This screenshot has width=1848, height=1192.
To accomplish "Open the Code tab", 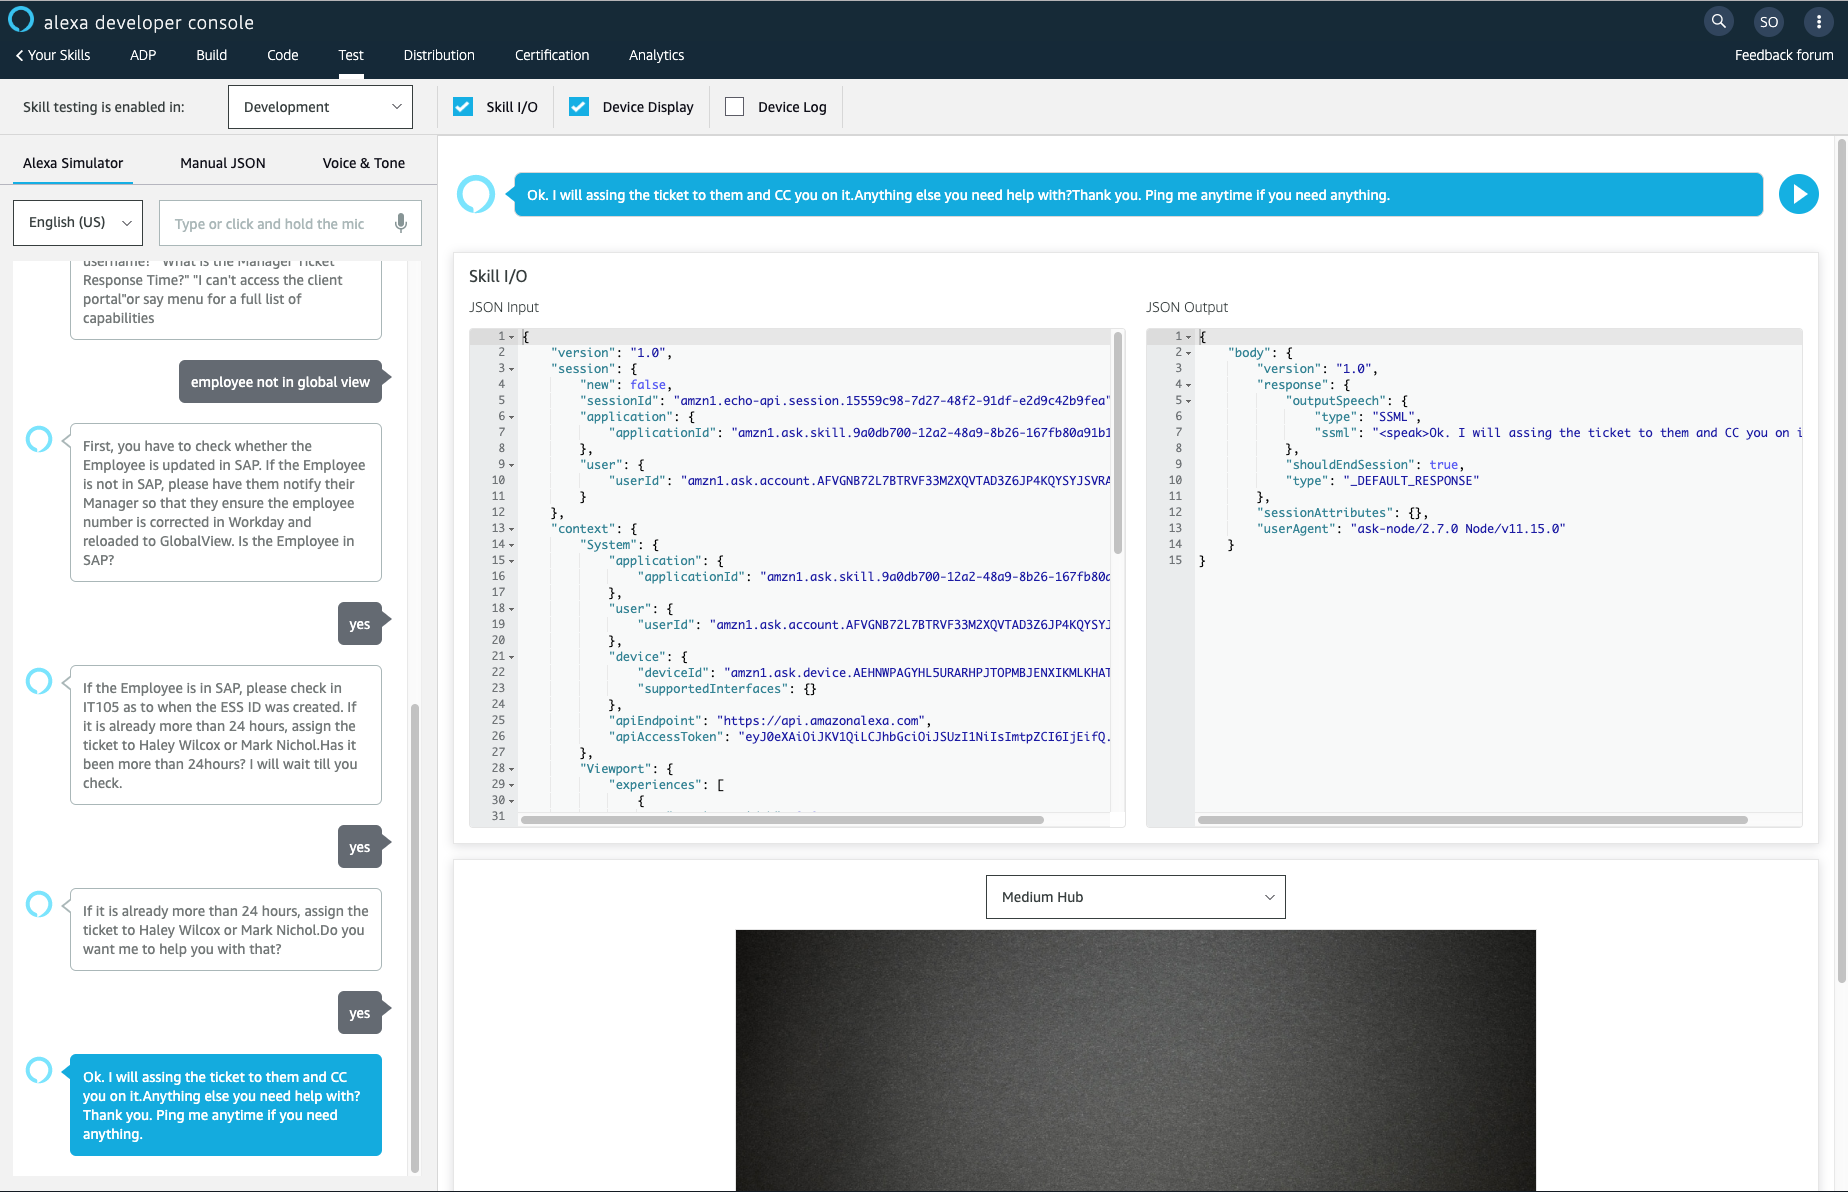I will point(283,55).
